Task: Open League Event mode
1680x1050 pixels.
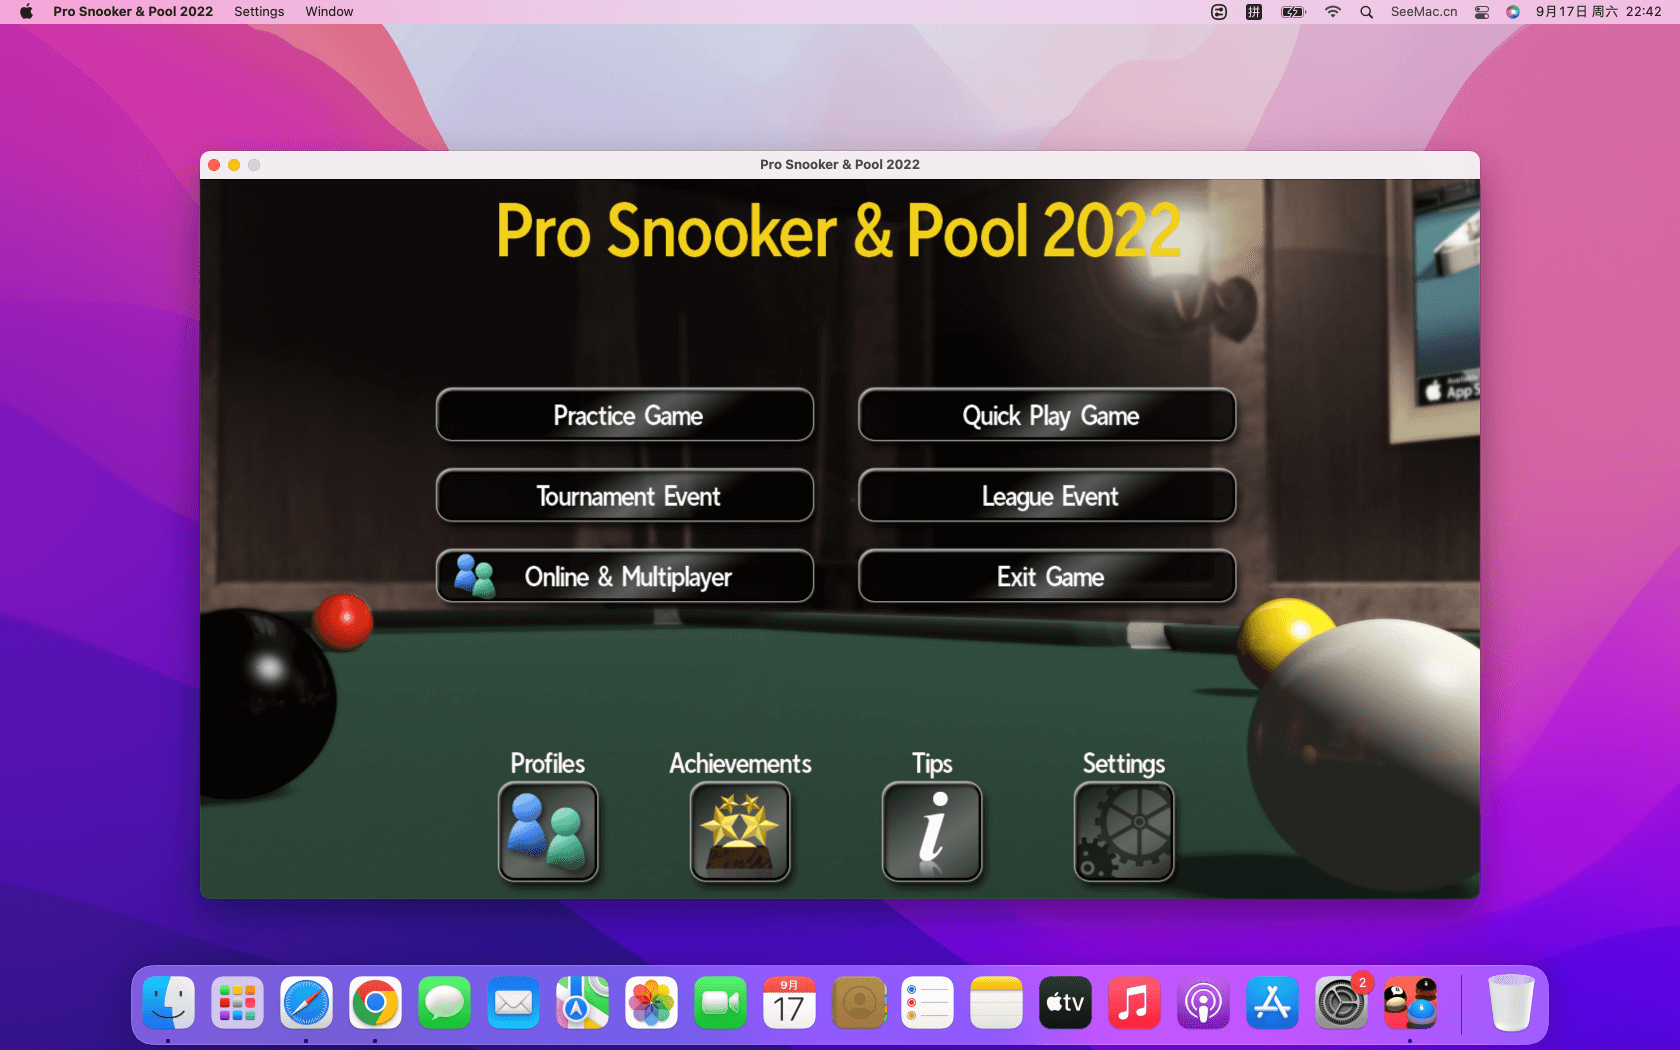Action: pyautogui.click(x=1047, y=496)
